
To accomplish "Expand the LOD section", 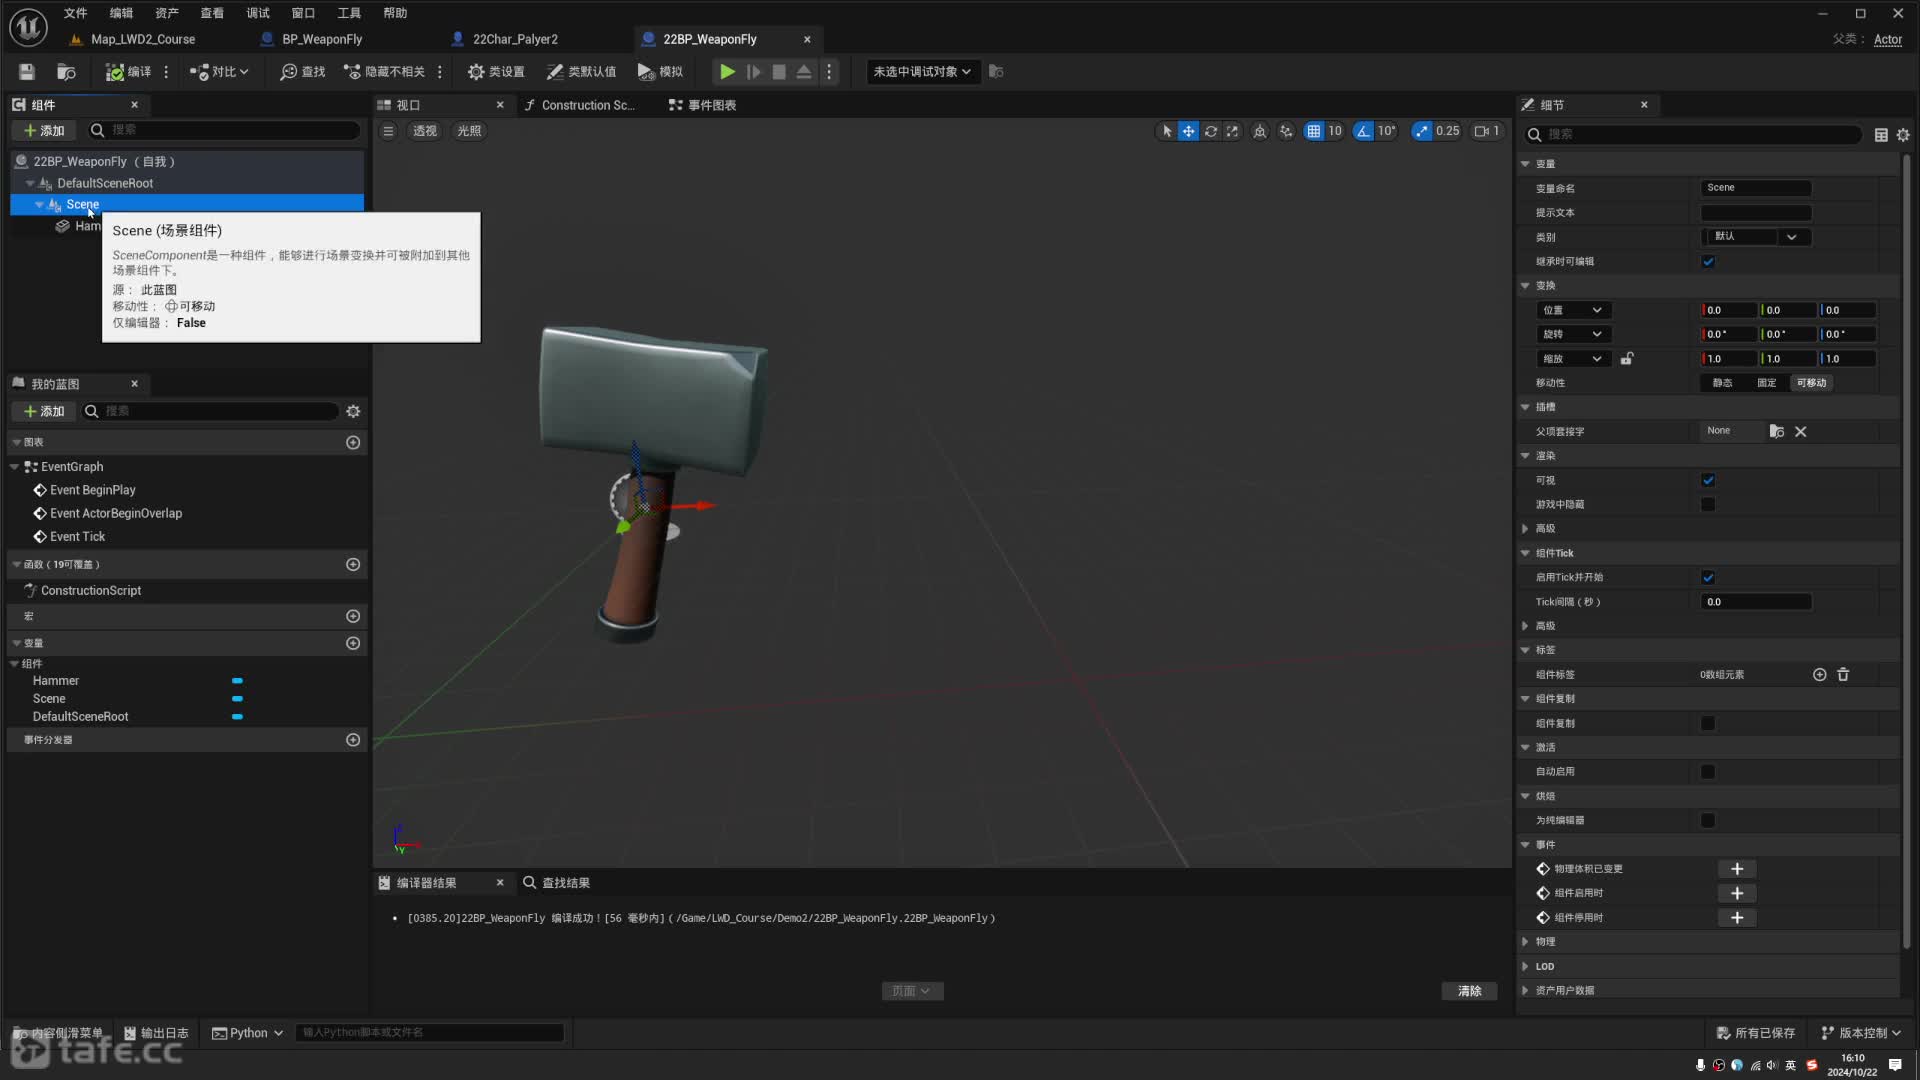I will click(1525, 967).
